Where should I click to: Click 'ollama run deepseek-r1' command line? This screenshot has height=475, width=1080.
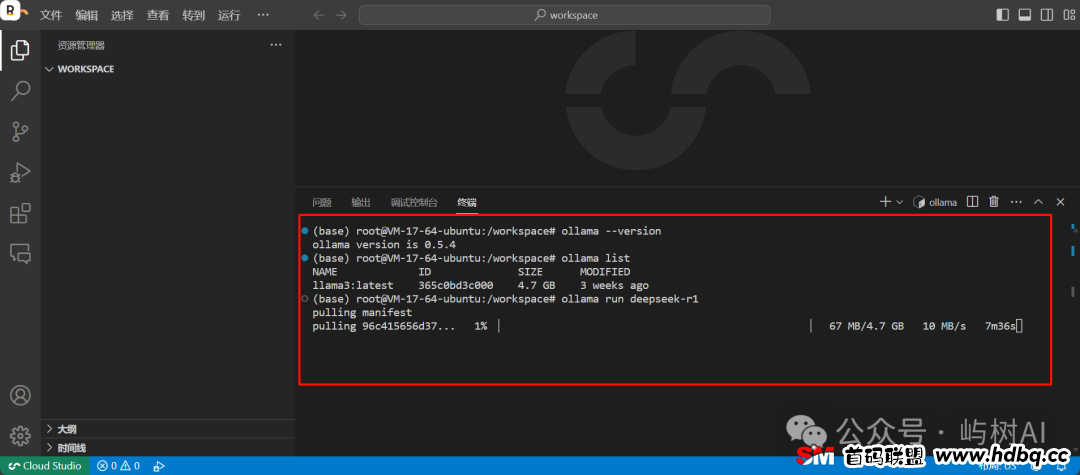point(506,299)
